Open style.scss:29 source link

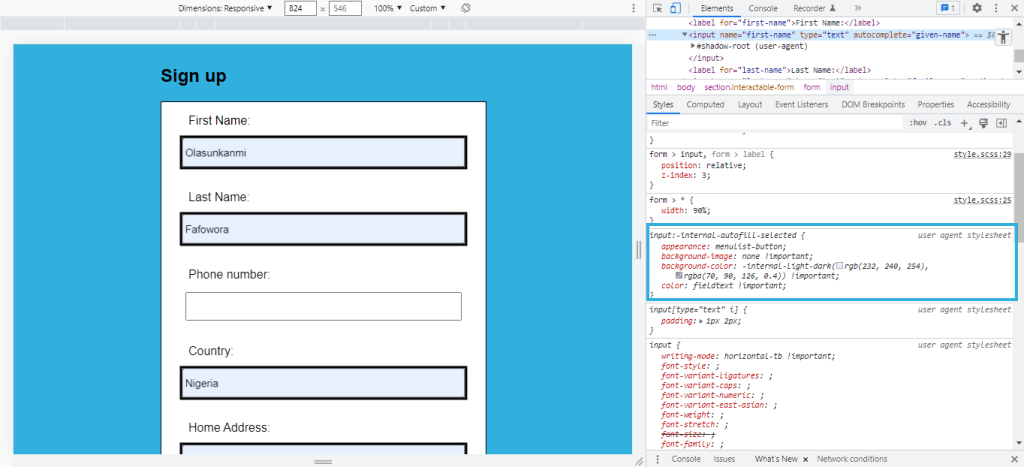pyautogui.click(x=982, y=155)
